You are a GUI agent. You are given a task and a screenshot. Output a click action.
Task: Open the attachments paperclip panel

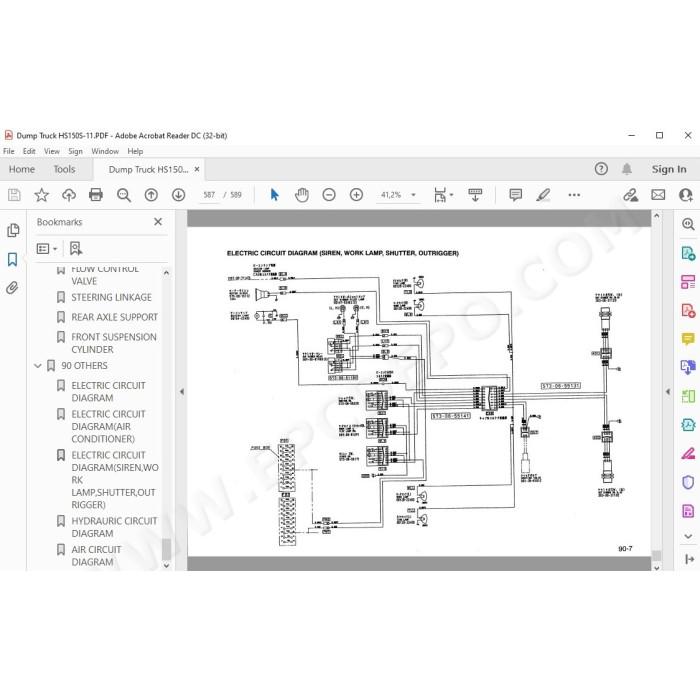tap(12, 288)
